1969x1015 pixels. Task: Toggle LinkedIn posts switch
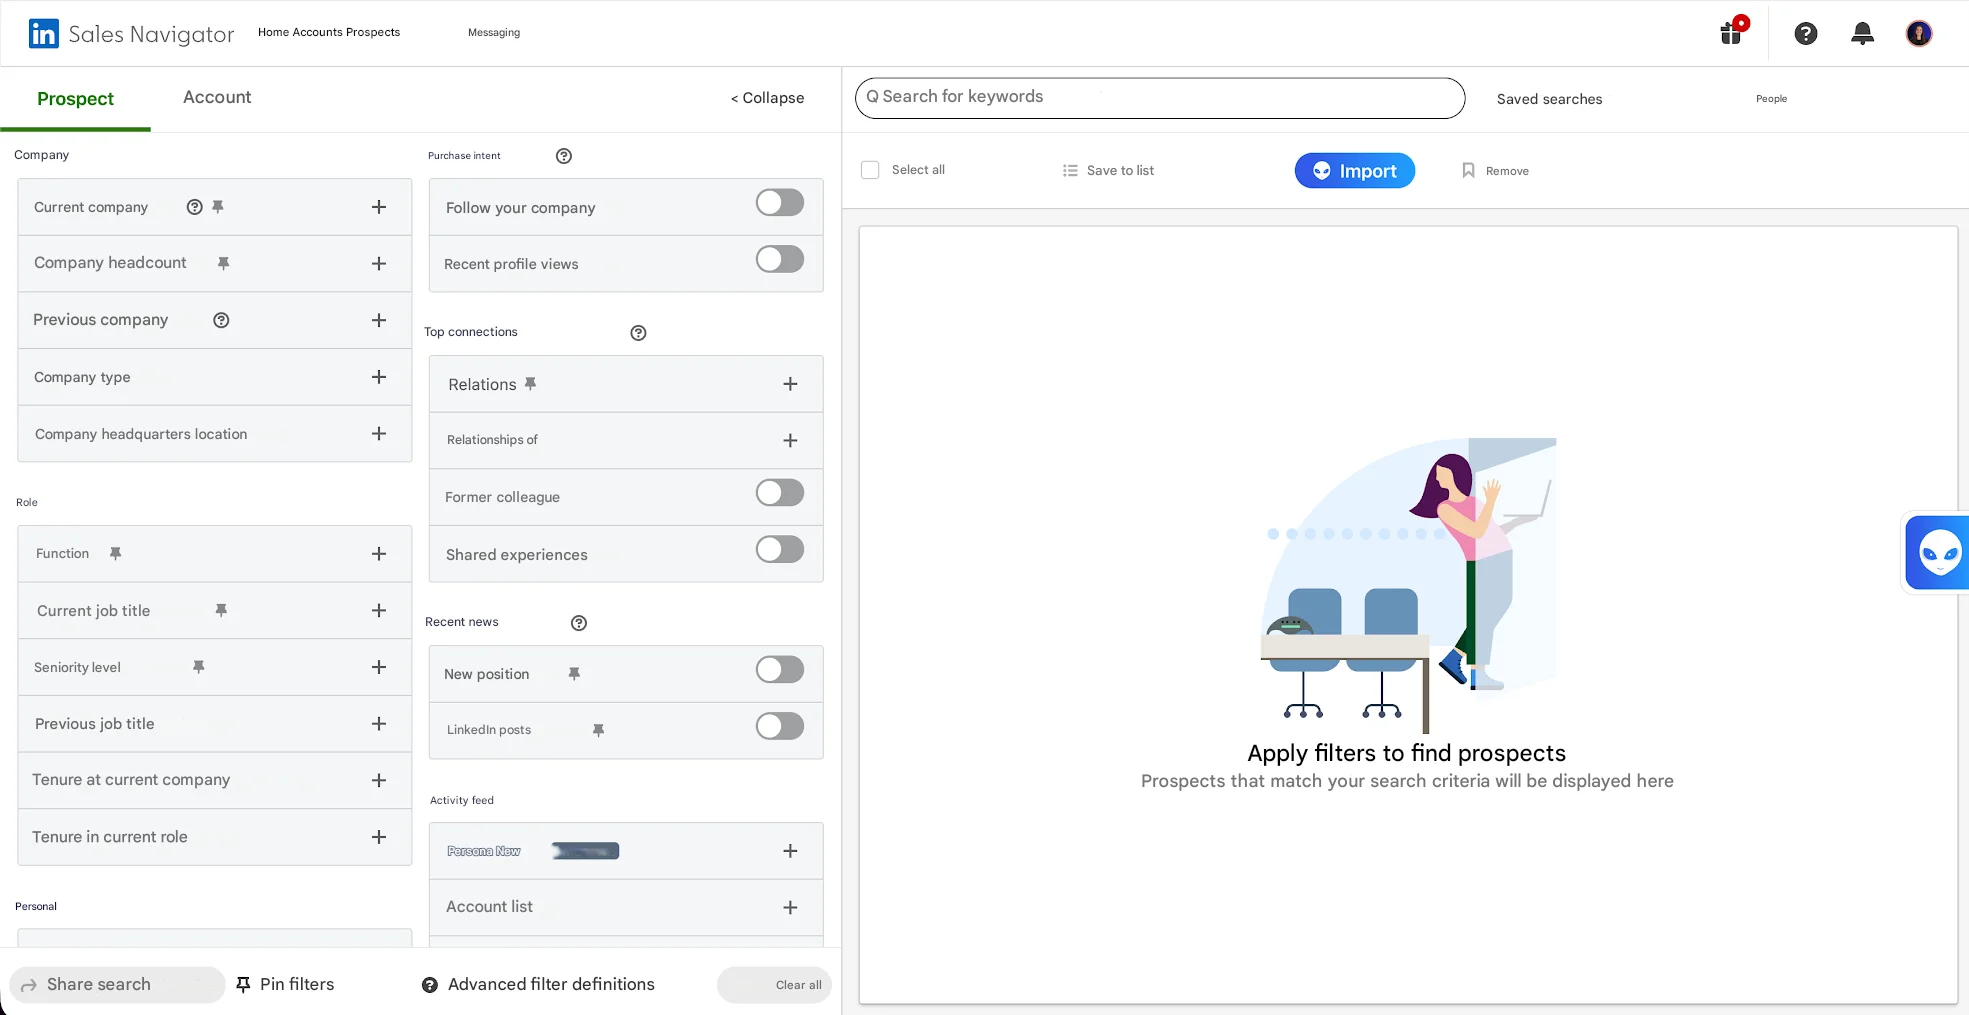coord(780,727)
